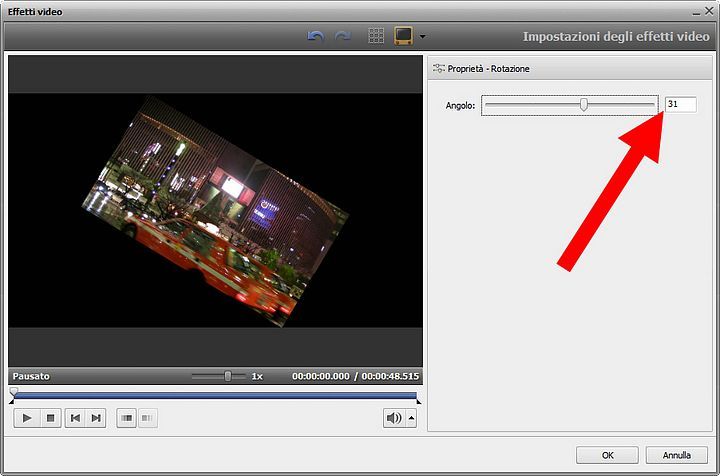Click the Pausato status label
This screenshot has height=476, width=720.
31,376
